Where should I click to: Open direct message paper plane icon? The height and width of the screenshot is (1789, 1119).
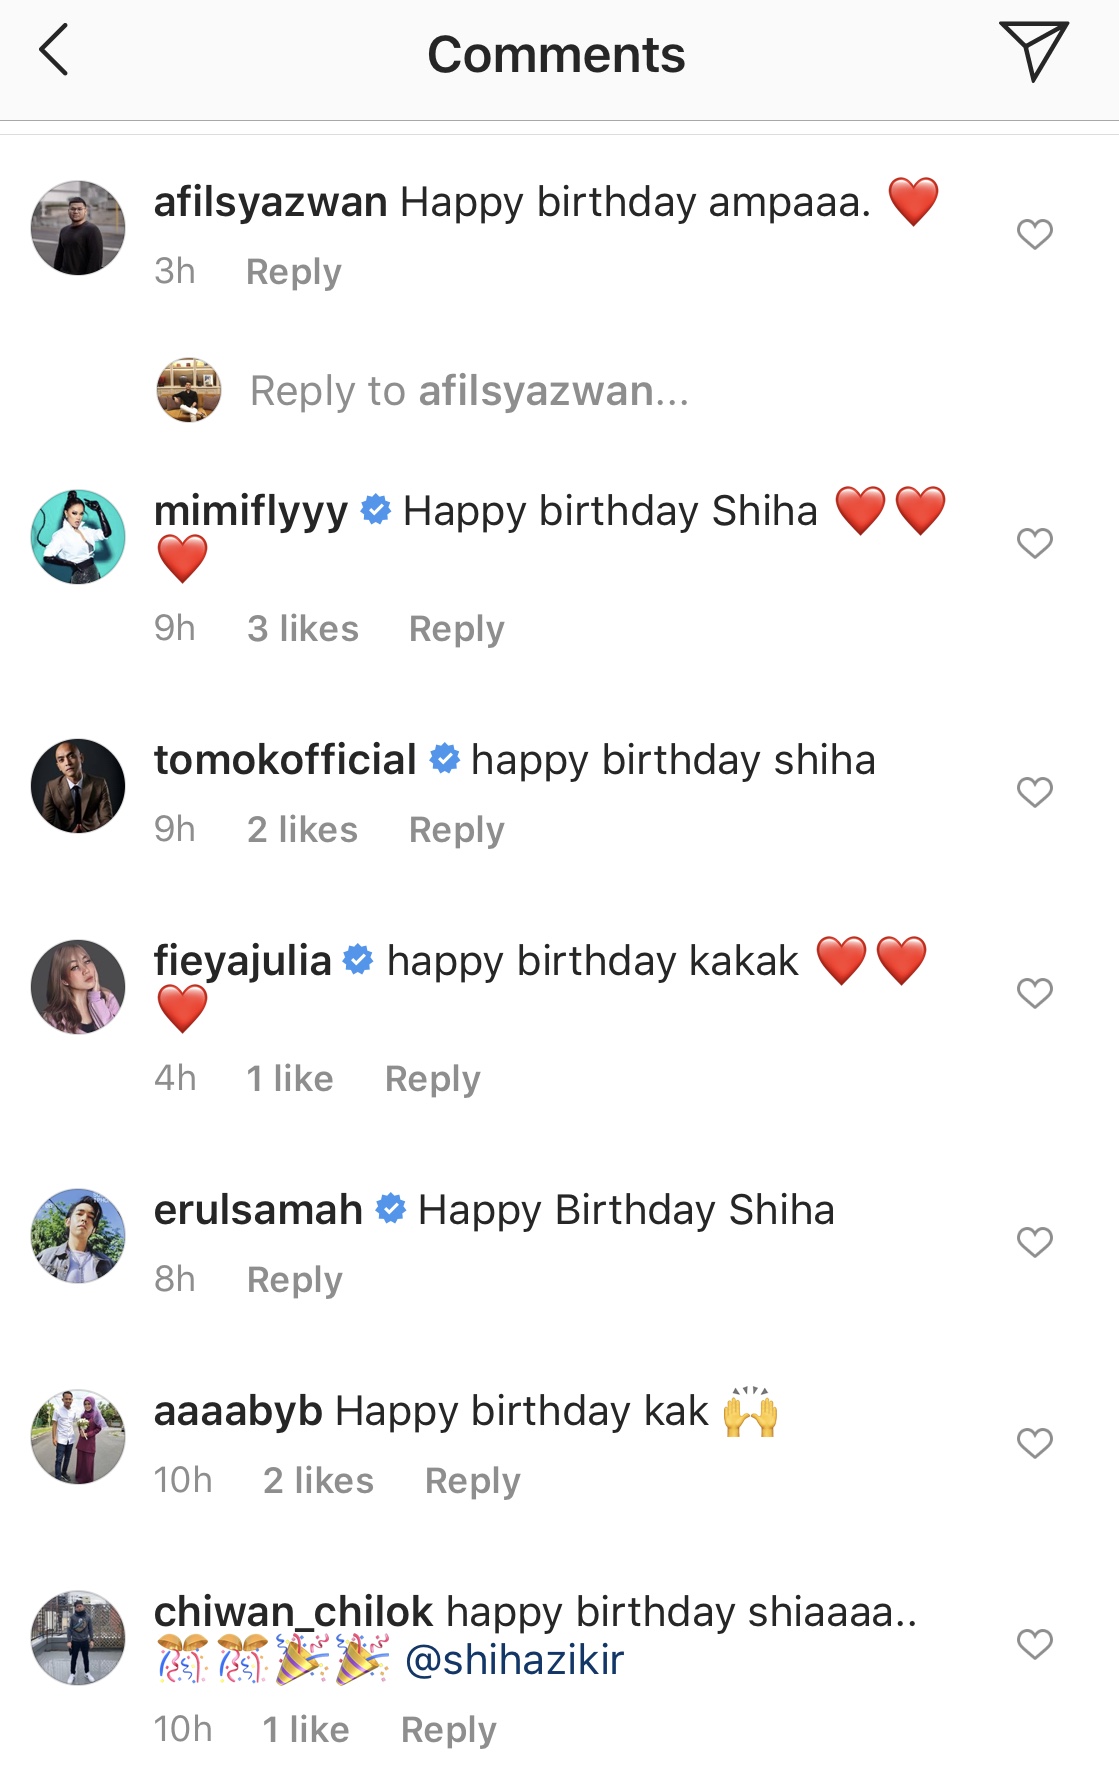[1033, 51]
